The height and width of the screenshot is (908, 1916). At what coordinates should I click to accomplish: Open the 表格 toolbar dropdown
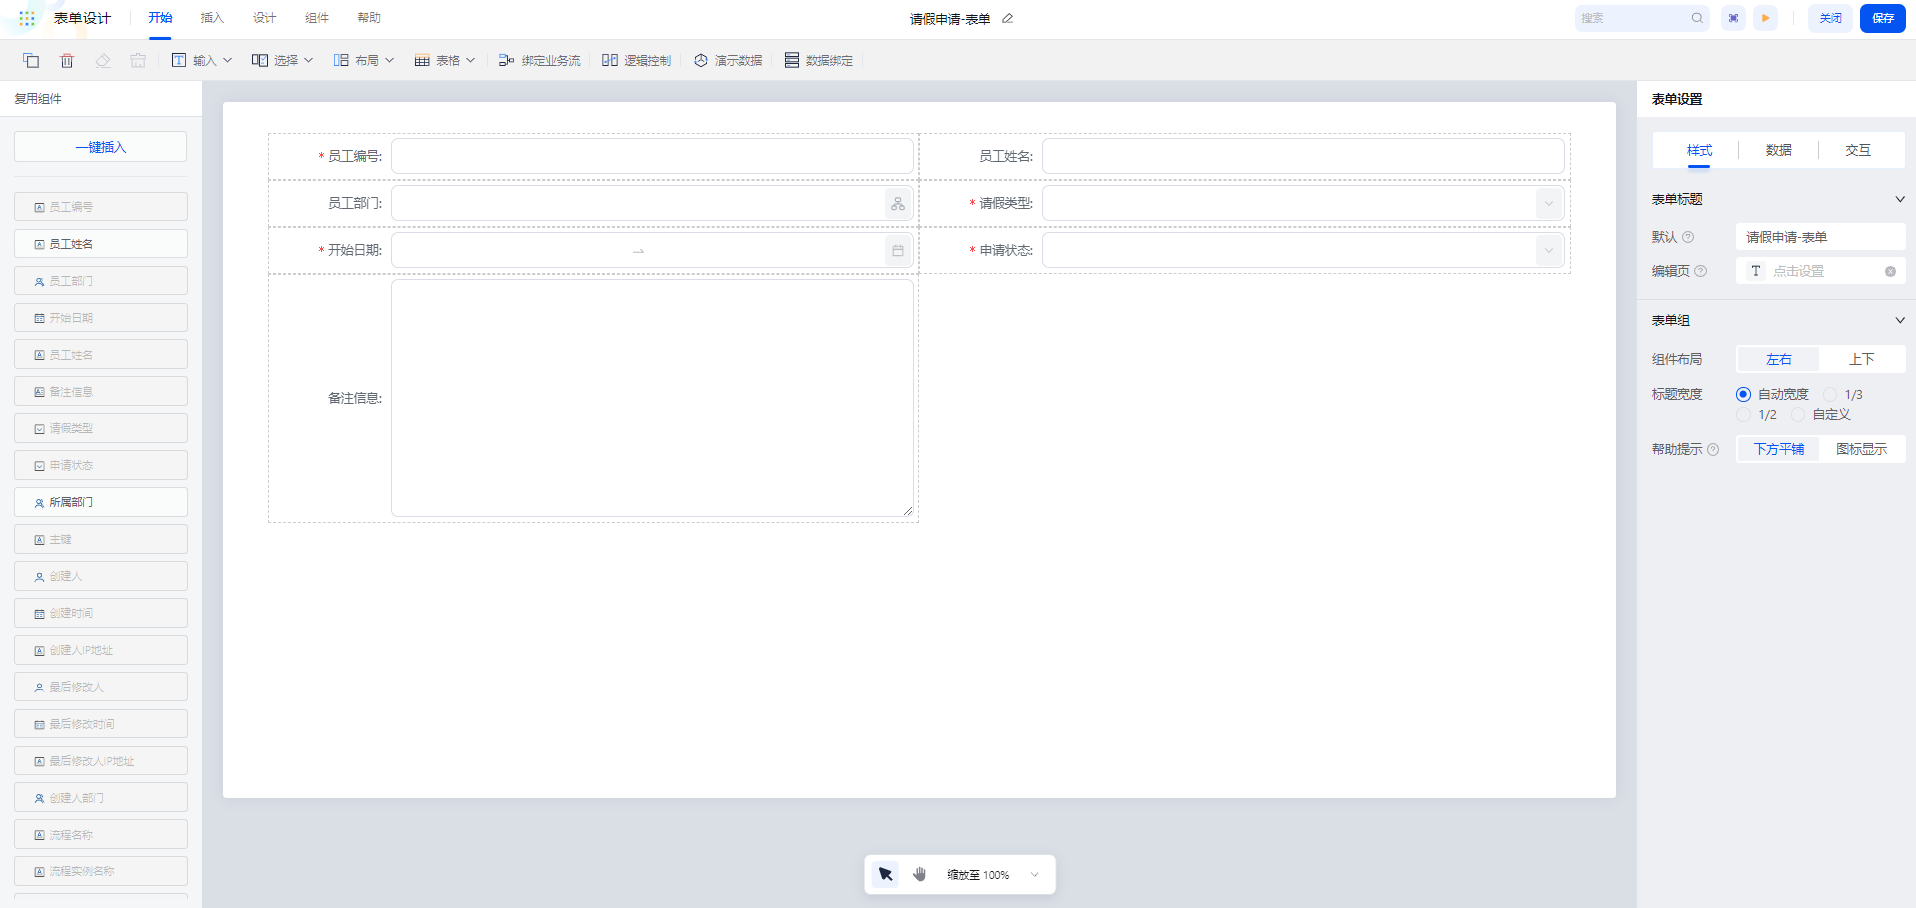[445, 60]
